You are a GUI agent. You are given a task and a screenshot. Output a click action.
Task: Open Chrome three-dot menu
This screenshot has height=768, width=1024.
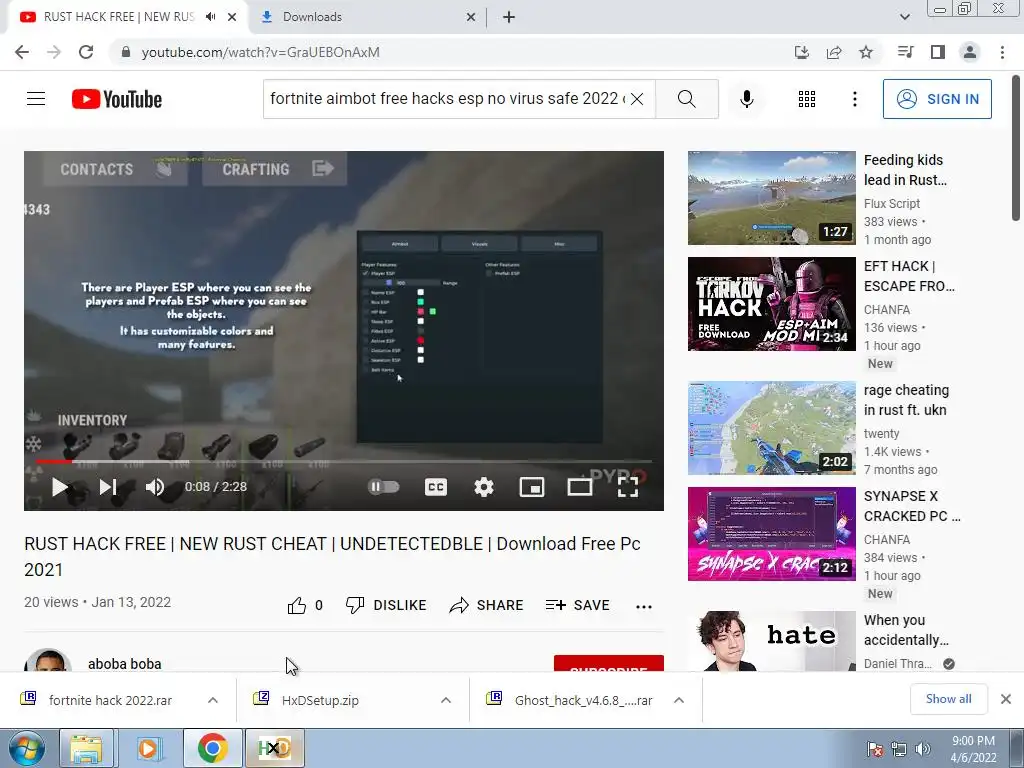tap(1002, 52)
